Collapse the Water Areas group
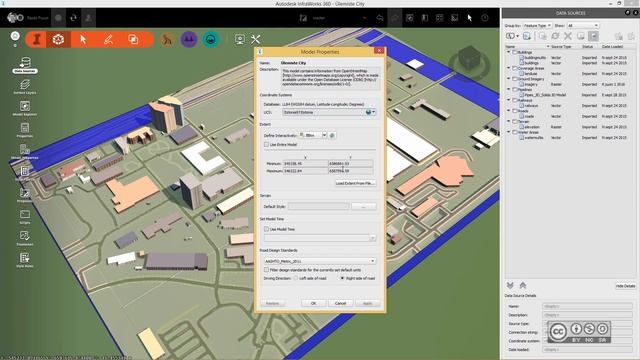The height and width of the screenshot is (360, 640). point(509,132)
